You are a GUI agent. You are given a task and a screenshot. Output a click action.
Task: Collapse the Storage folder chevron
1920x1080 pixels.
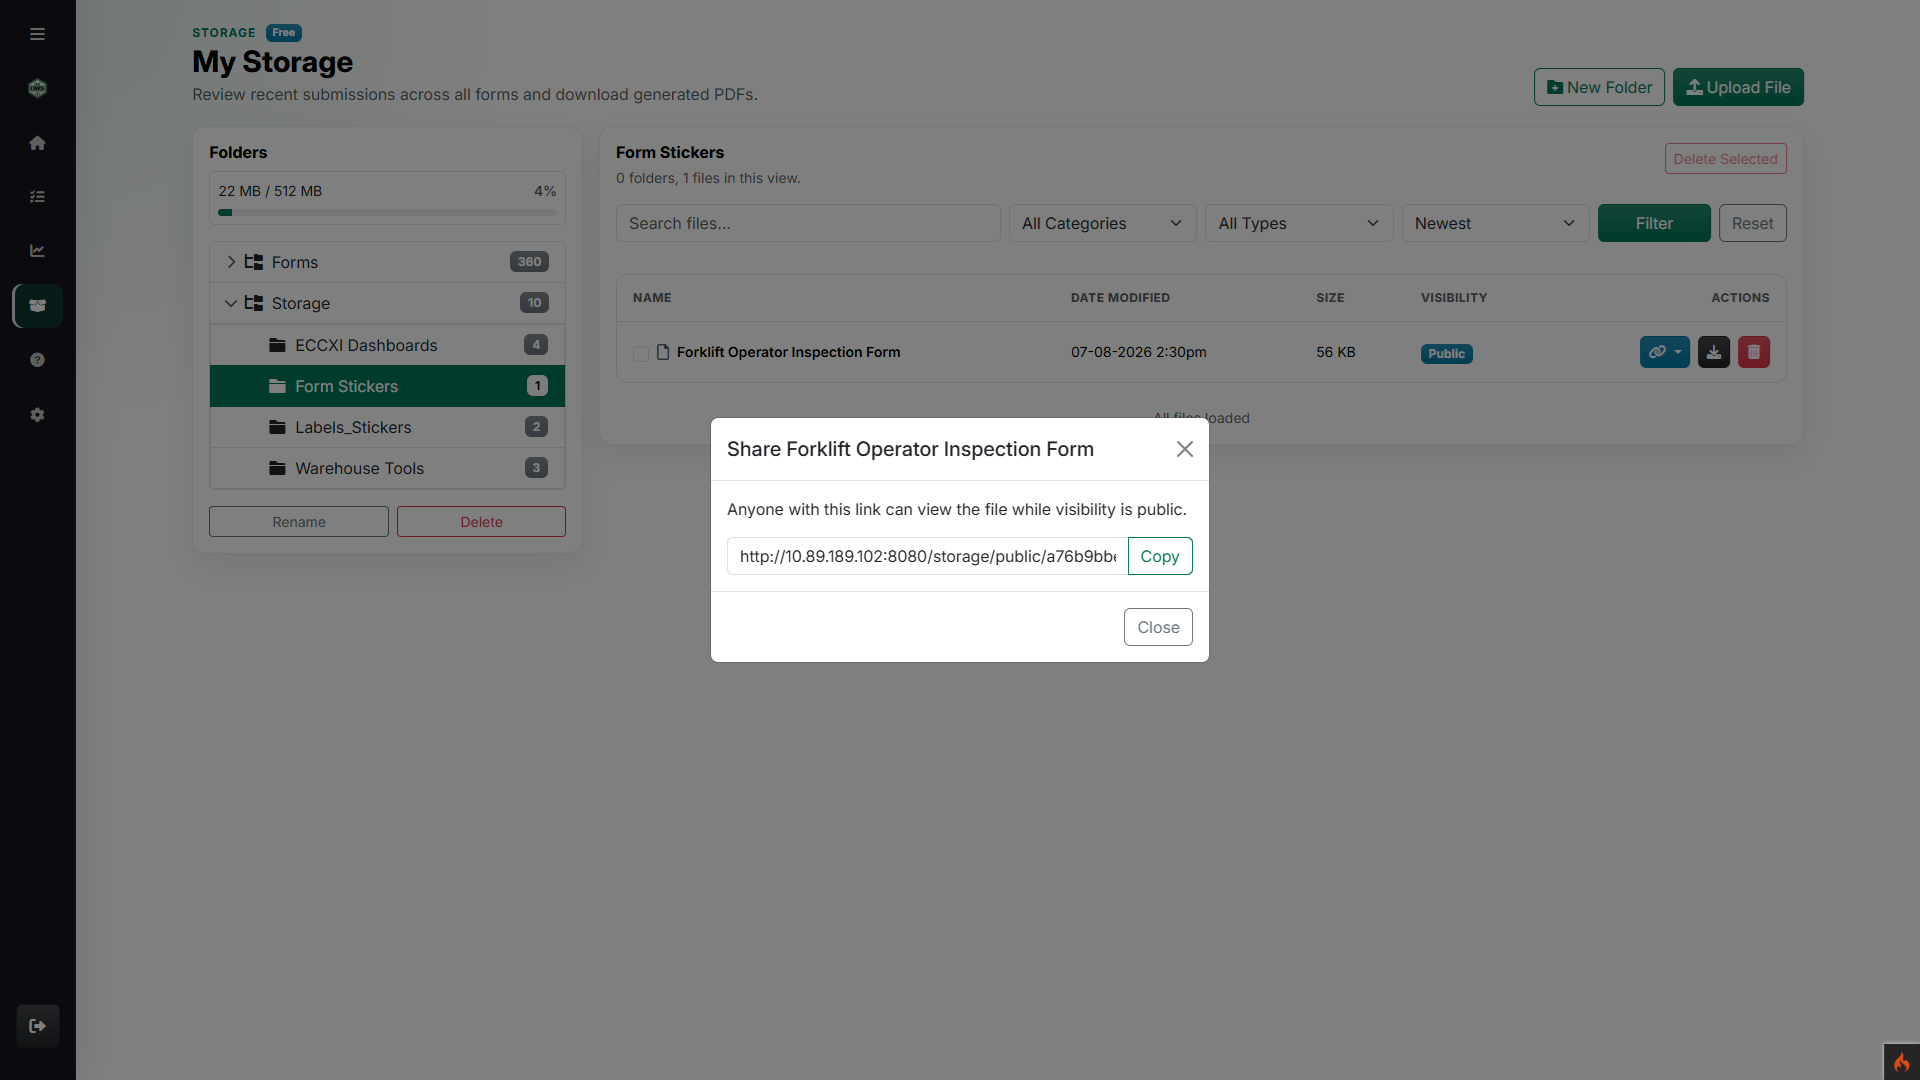pos(231,303)
